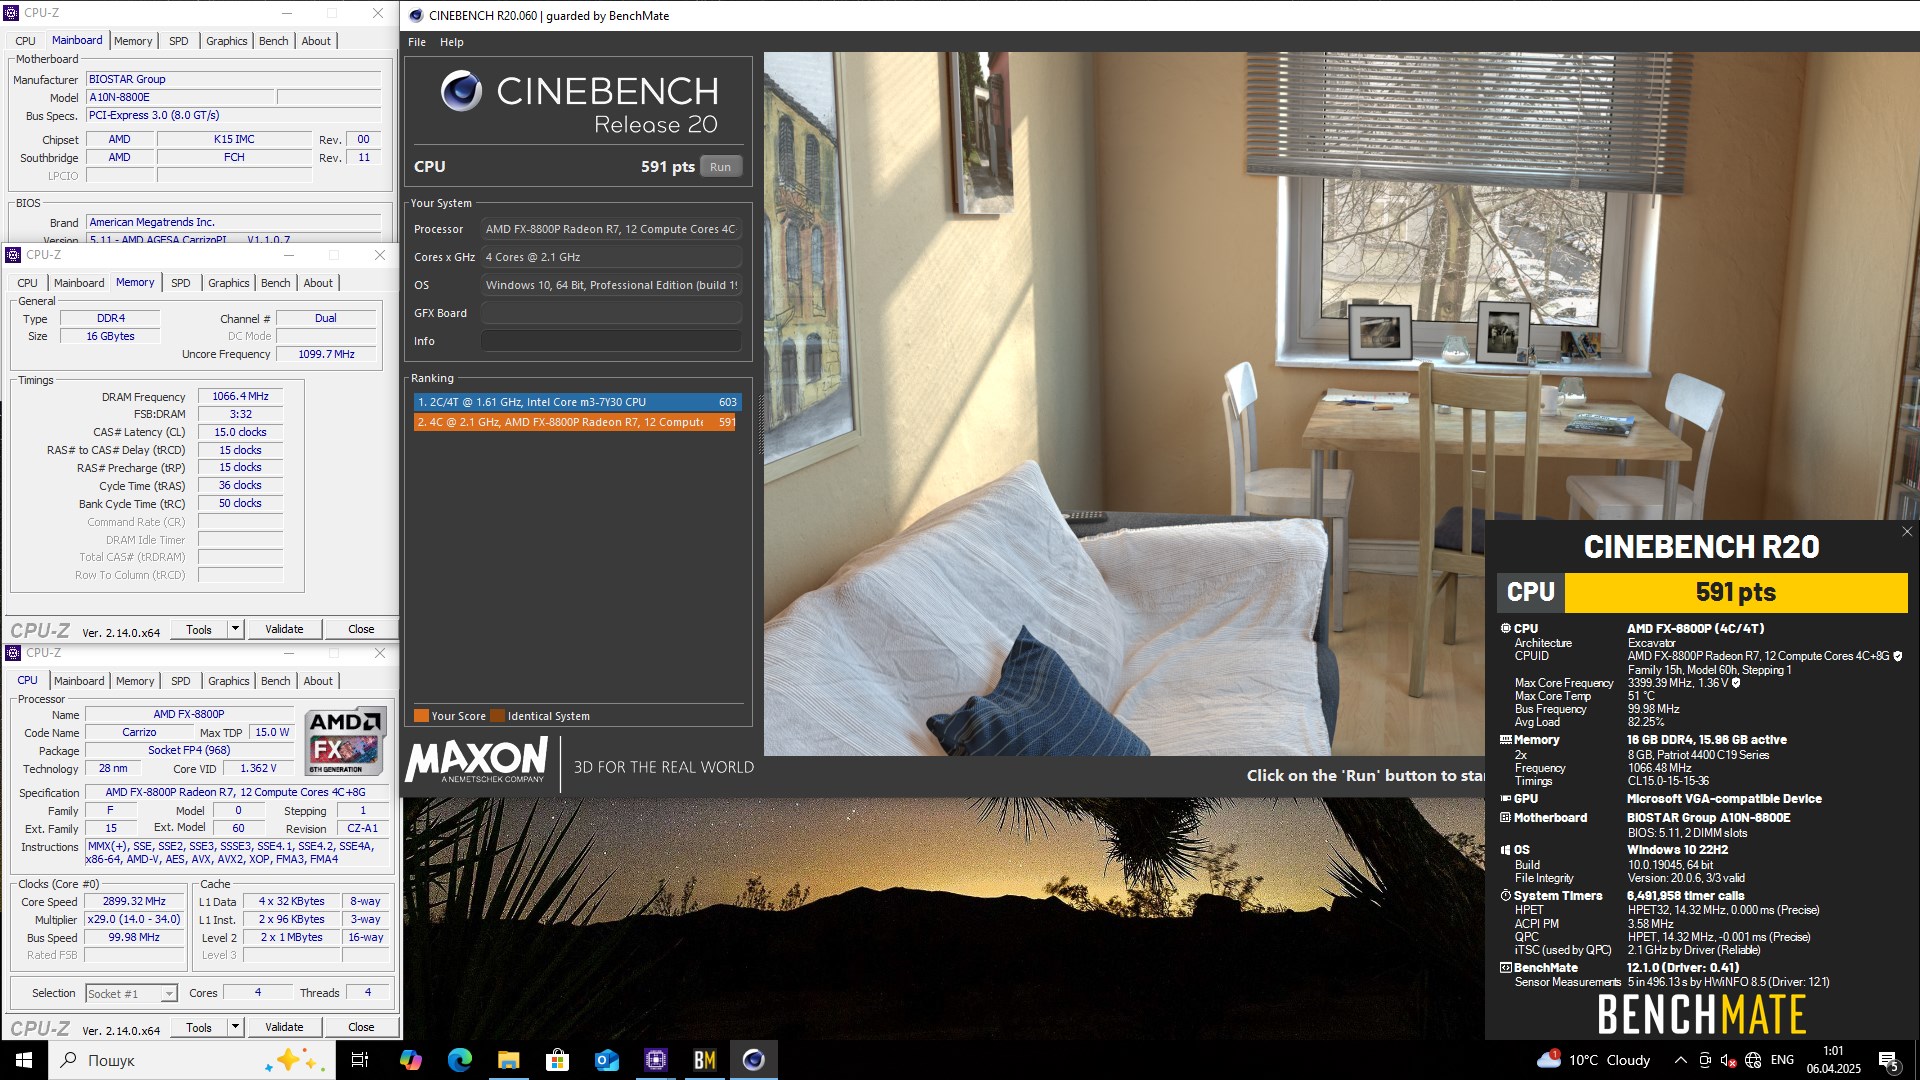Open Outlook from the taskbar
The width and height of the screenshot is (1920, 1080).
[x=606, y=1060]
